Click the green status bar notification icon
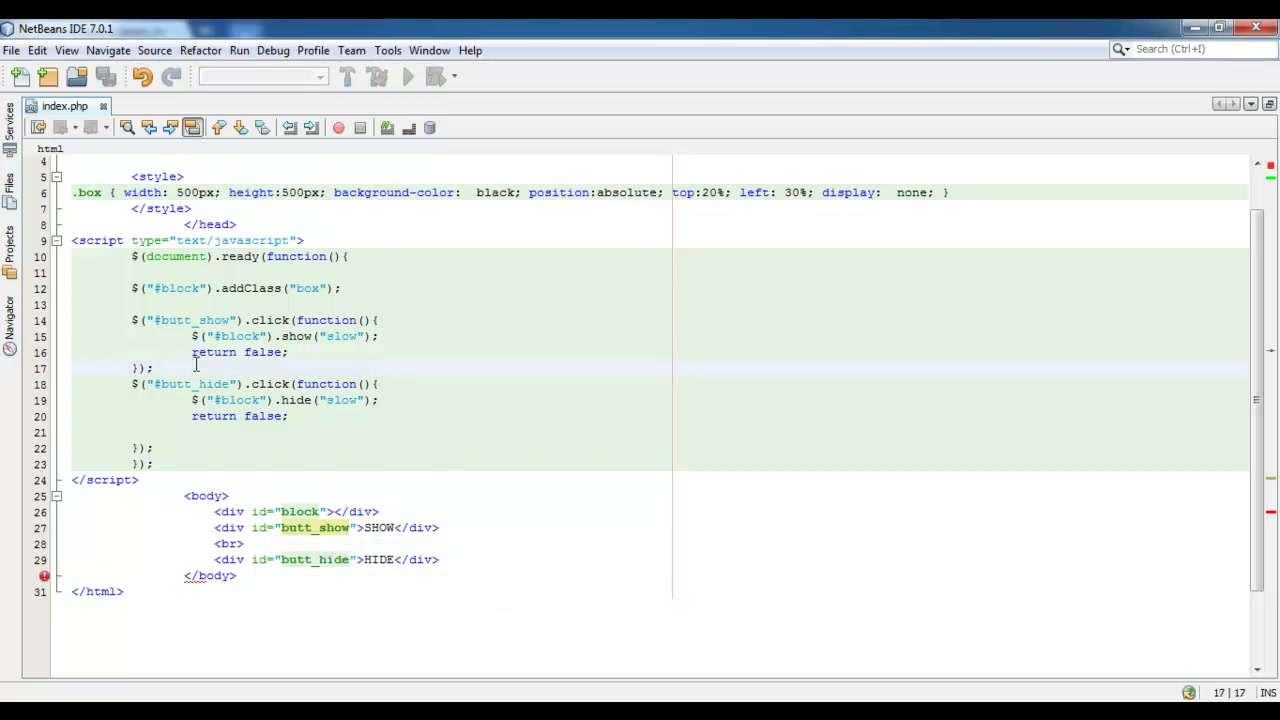This screenshot has width=1280, height=720. pos(1188,693)
